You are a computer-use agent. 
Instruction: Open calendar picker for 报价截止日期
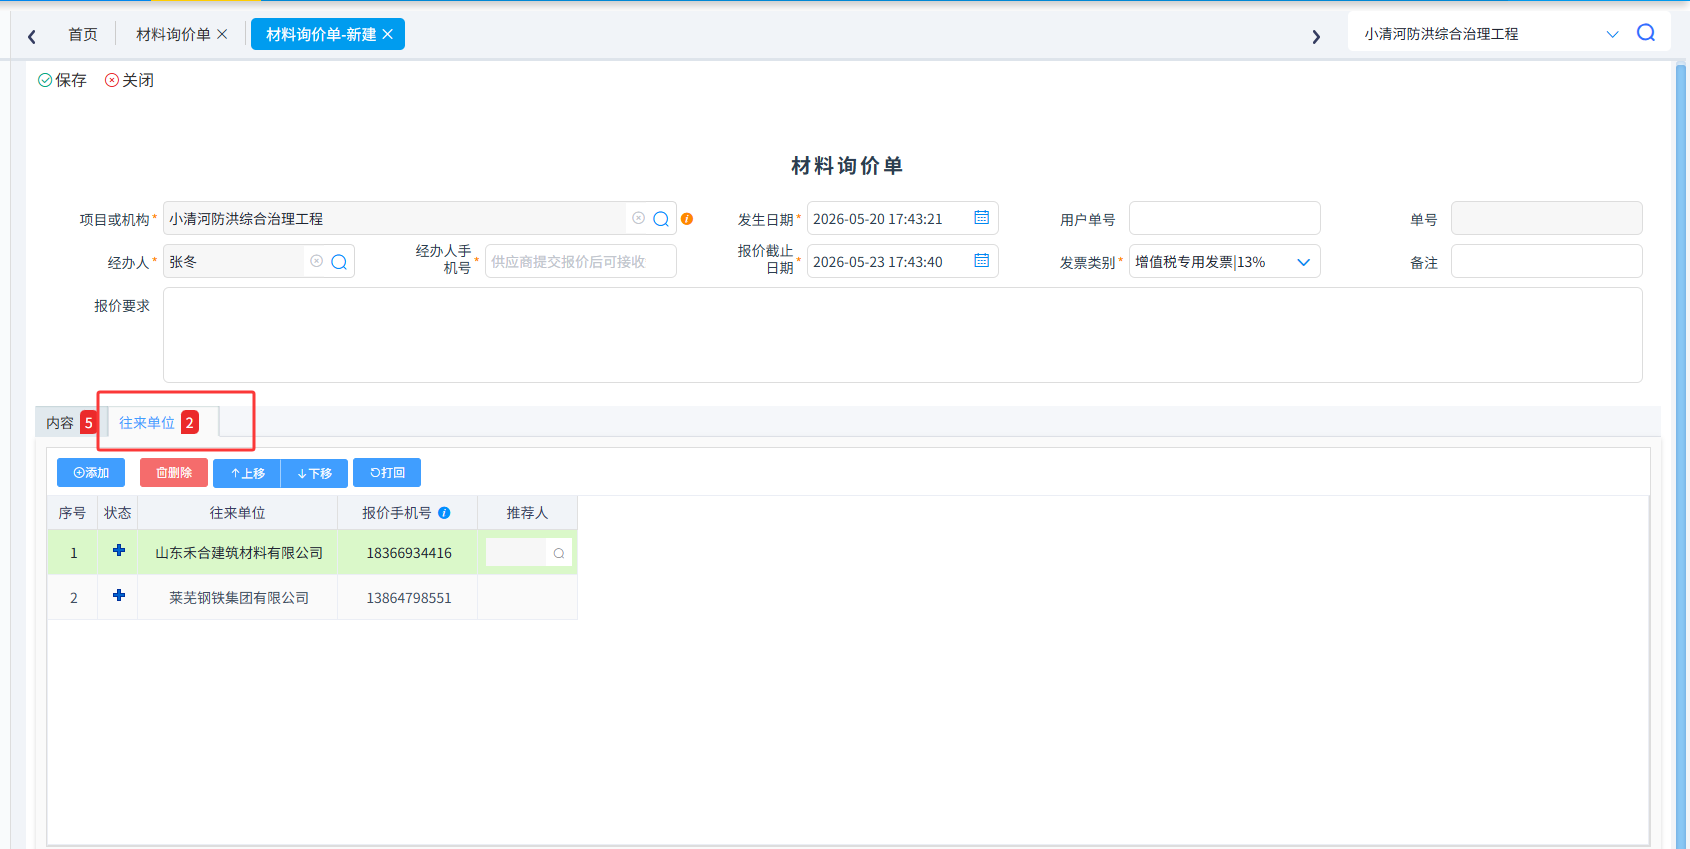[x=982, y=261]
